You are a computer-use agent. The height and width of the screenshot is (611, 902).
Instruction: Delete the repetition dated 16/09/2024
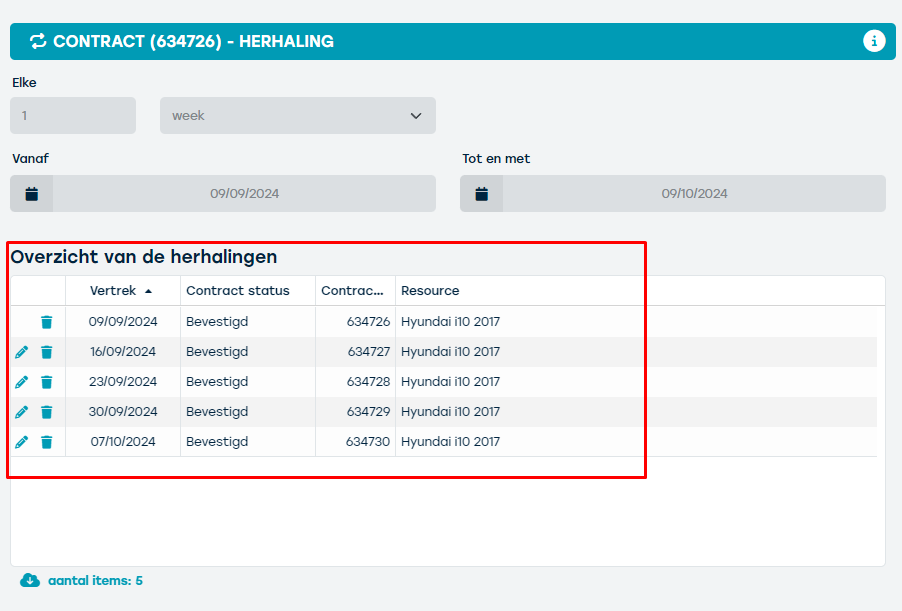tap(47, 352)
